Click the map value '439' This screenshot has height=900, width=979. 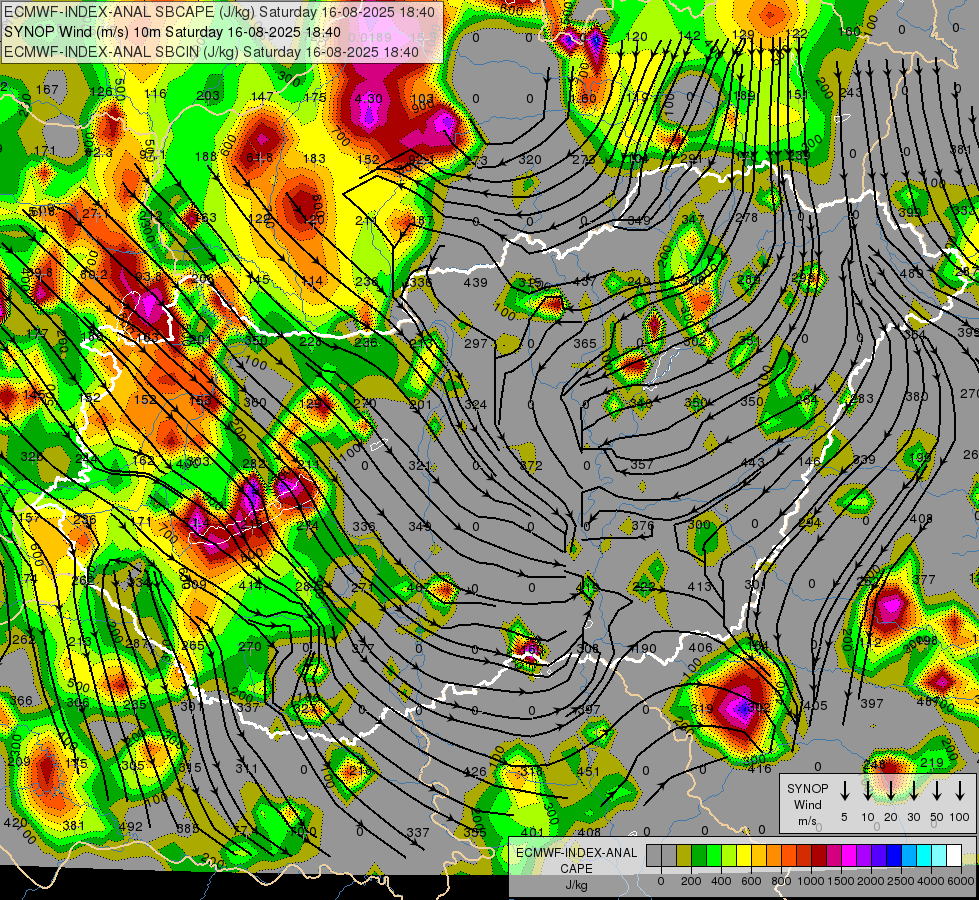475,282
